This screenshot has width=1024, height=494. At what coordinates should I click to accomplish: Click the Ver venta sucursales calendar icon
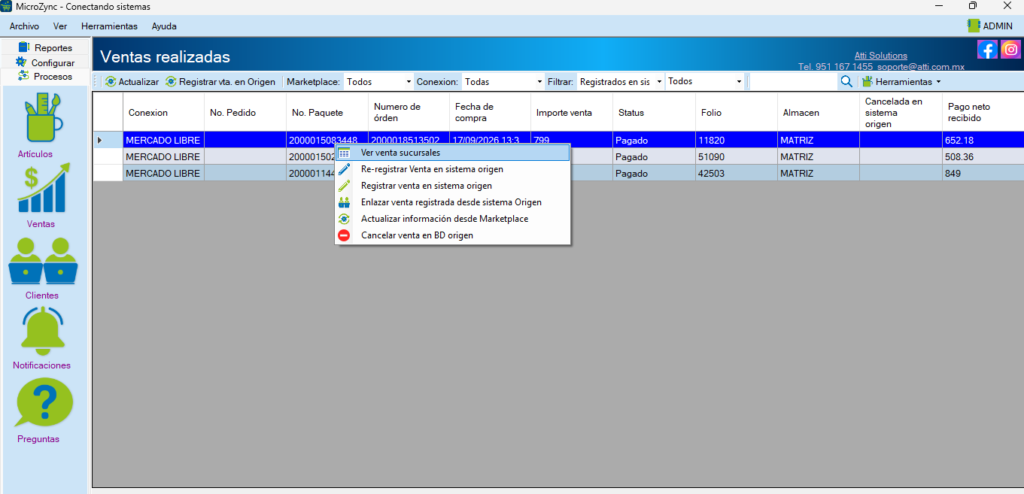(x=345, y=152)
